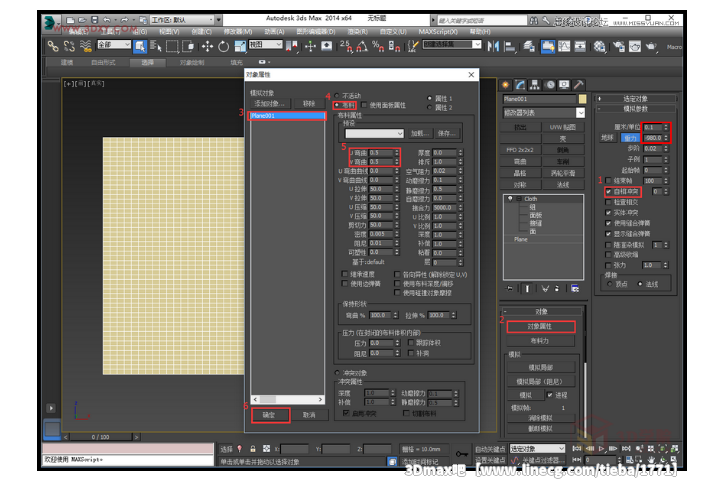
Task: Open Render Setup teapot icon
Action: coord(619,46)
